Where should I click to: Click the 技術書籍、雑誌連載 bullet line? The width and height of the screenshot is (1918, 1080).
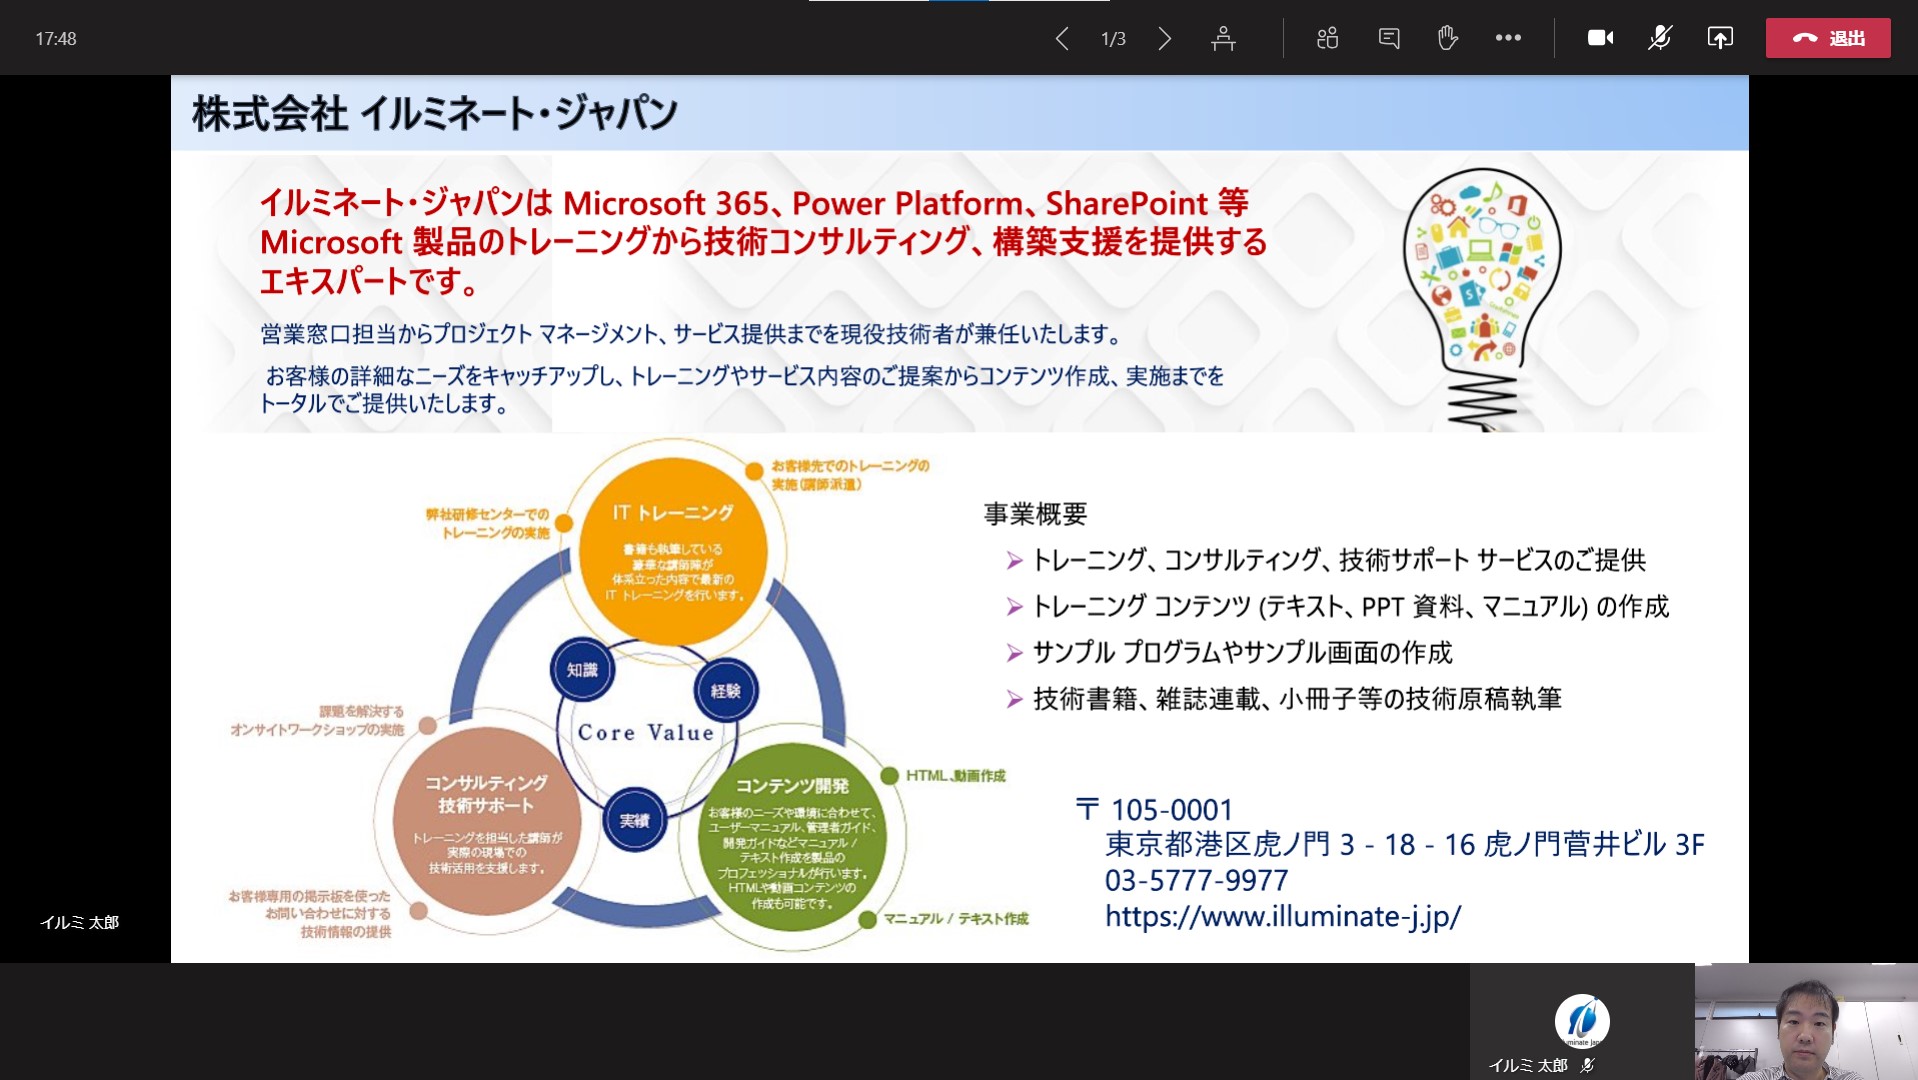tap(1297, 698)
